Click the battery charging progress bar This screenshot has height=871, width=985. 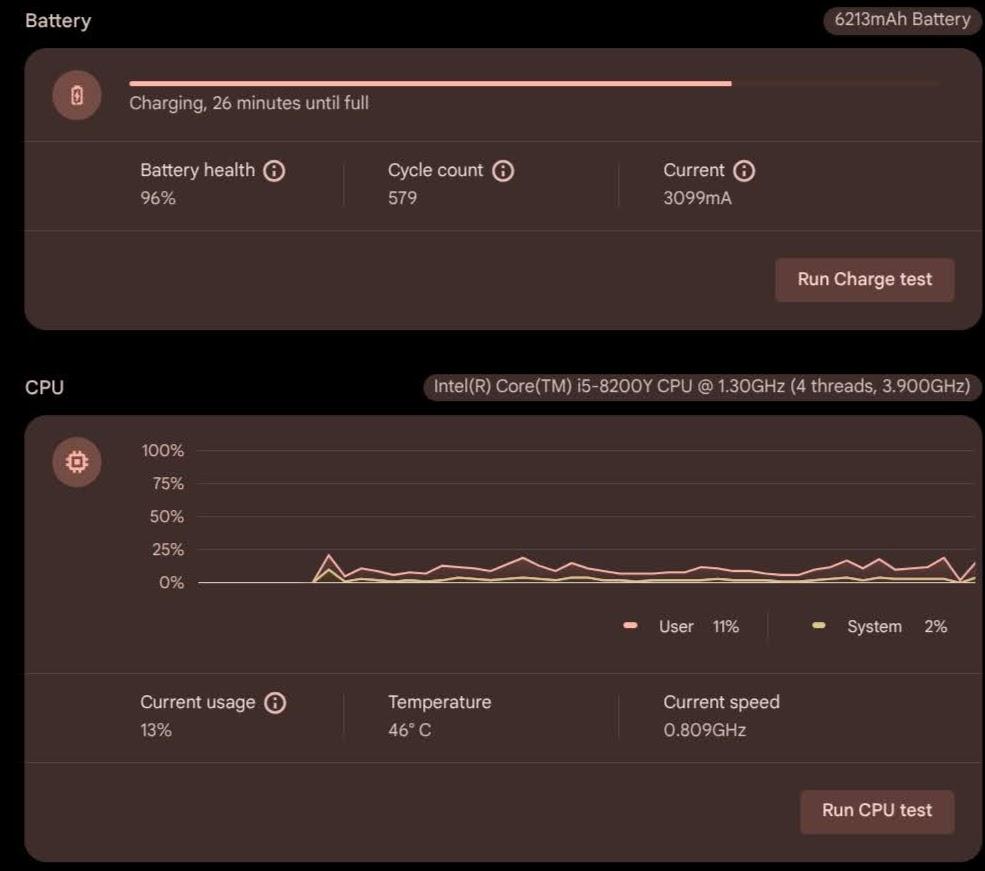click(533, 84)
